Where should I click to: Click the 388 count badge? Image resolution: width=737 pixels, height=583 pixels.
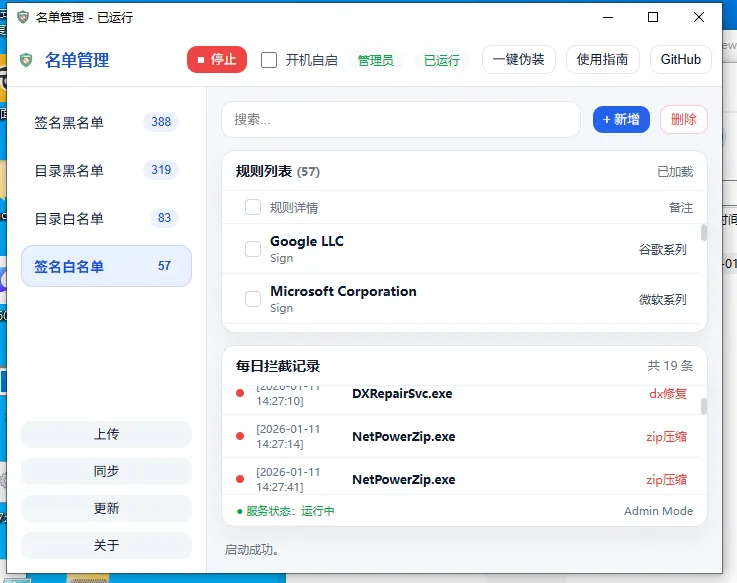tap(161, 122)
